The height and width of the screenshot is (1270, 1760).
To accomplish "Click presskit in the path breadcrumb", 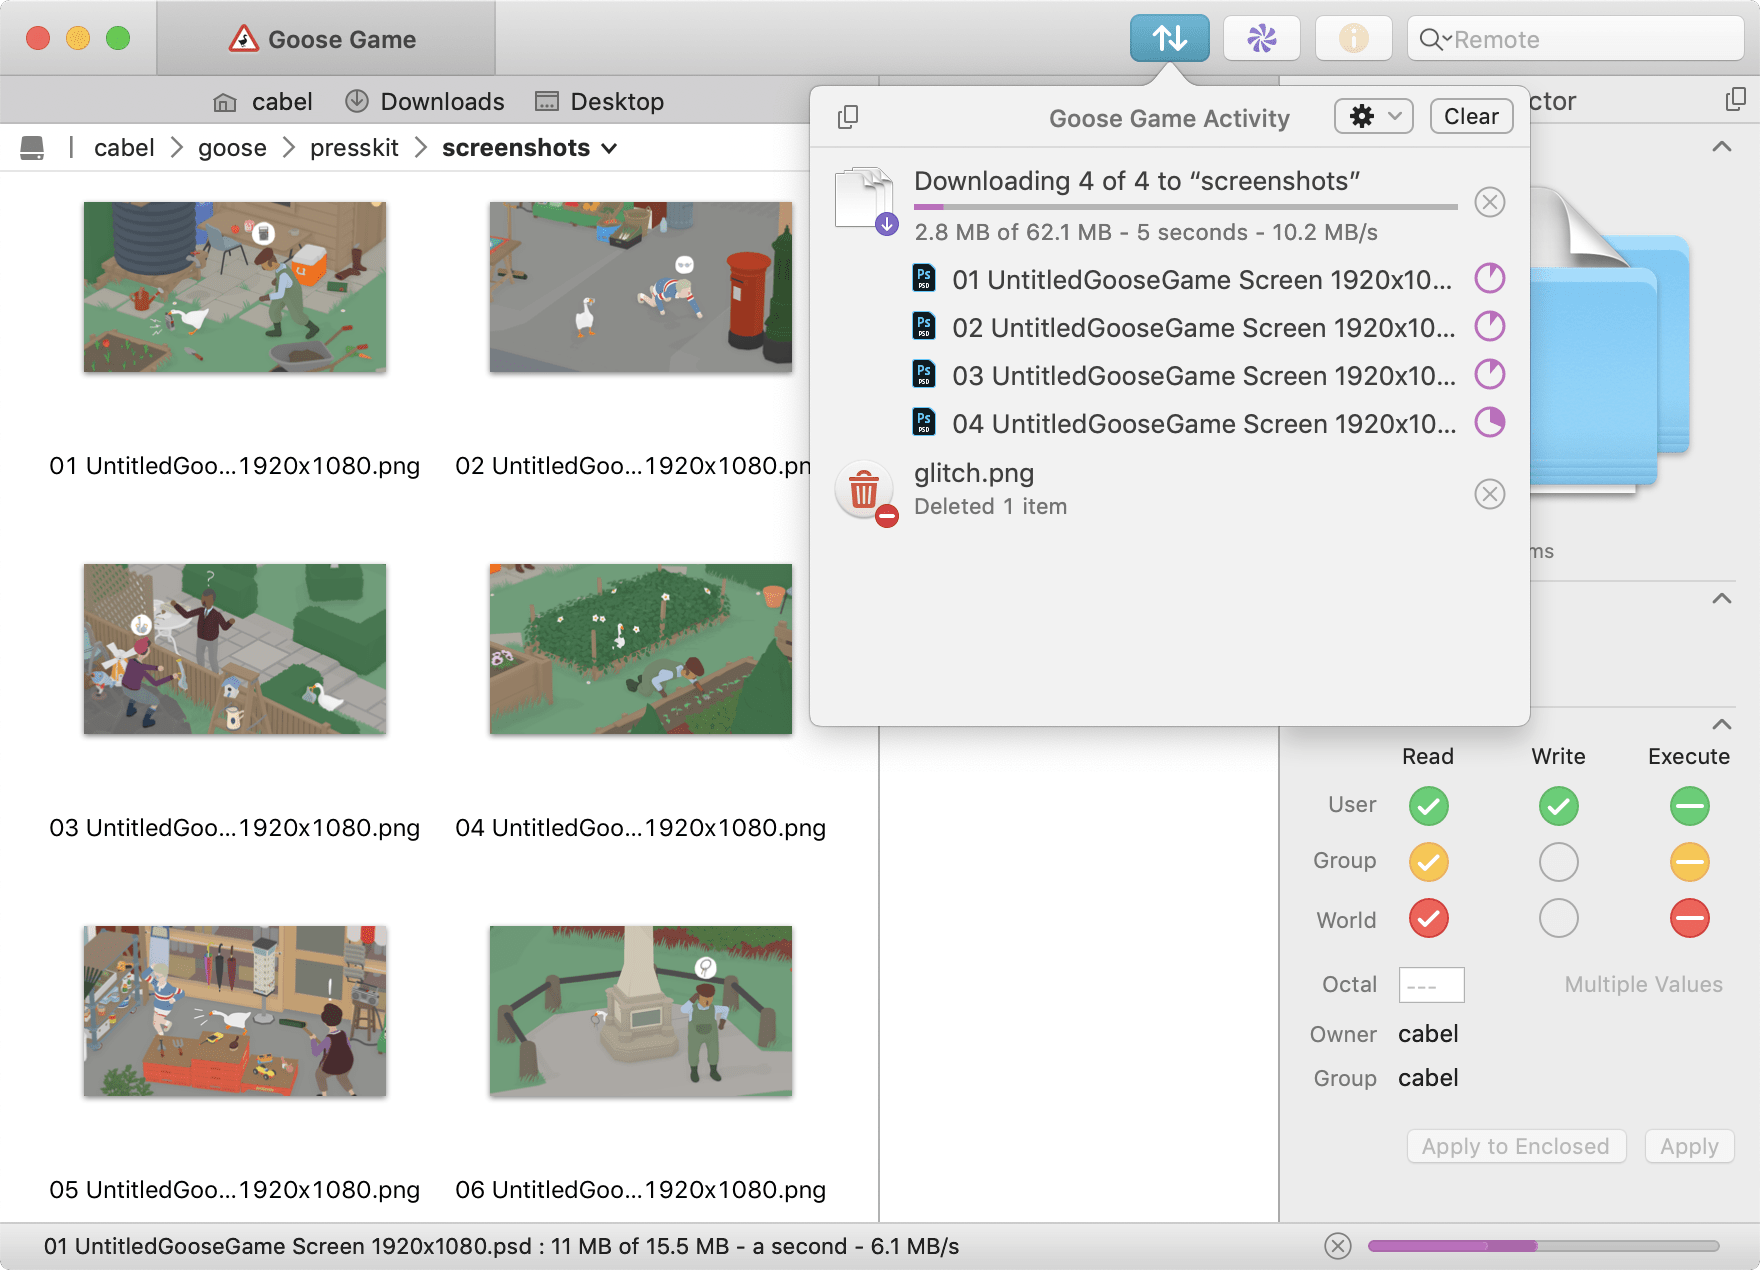I will click(354, 147).
